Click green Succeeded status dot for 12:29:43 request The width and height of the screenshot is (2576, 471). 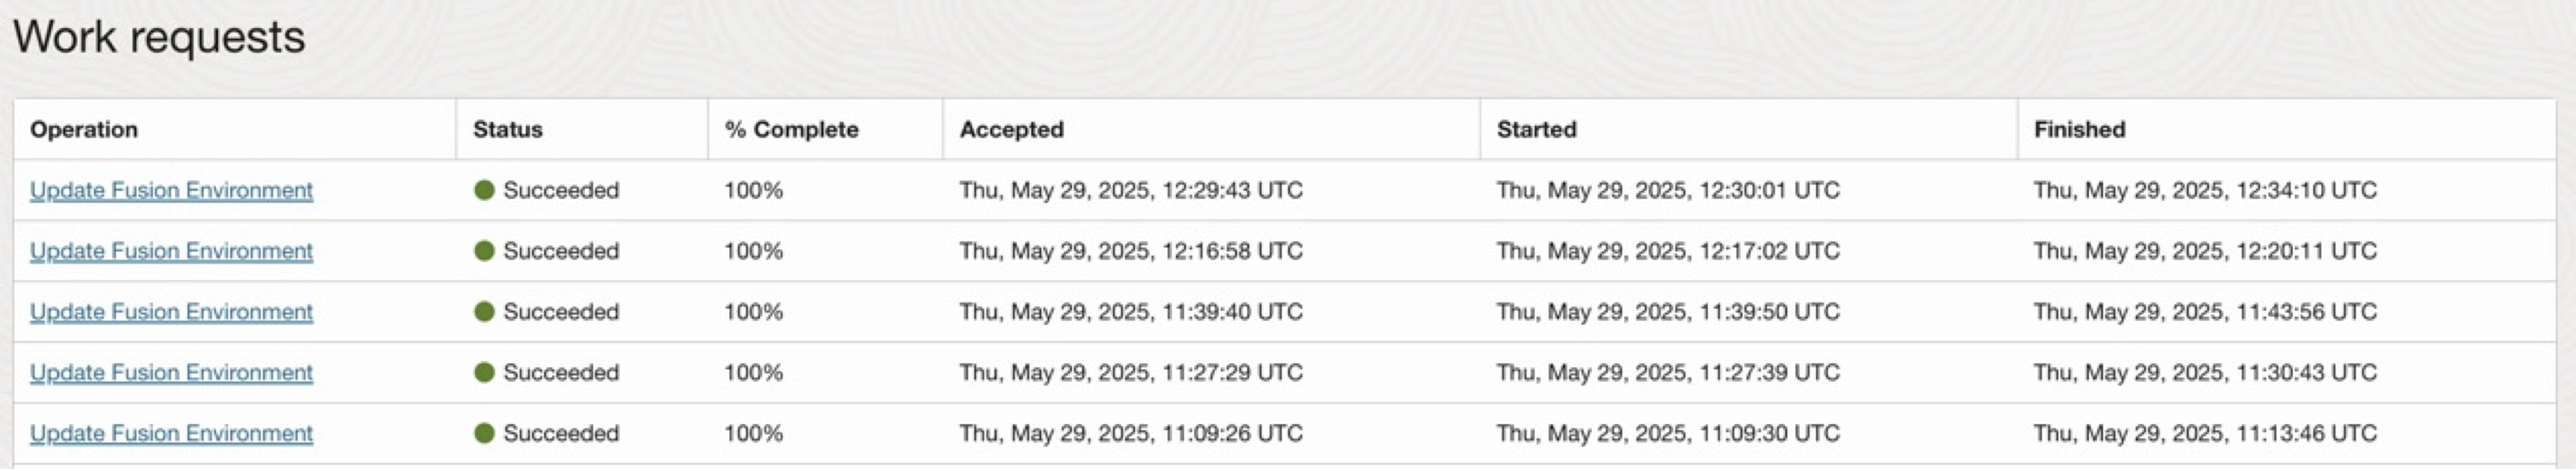[x=485, y=190]
